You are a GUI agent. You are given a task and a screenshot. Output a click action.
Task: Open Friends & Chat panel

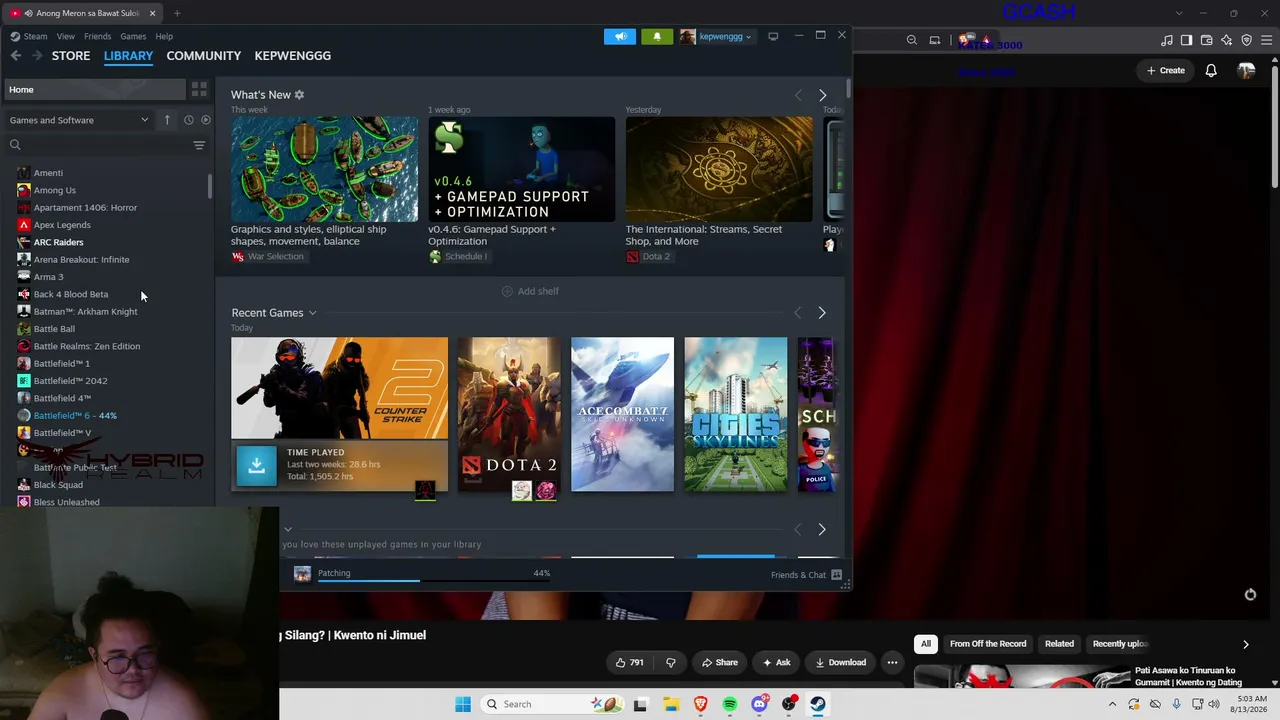806,575
